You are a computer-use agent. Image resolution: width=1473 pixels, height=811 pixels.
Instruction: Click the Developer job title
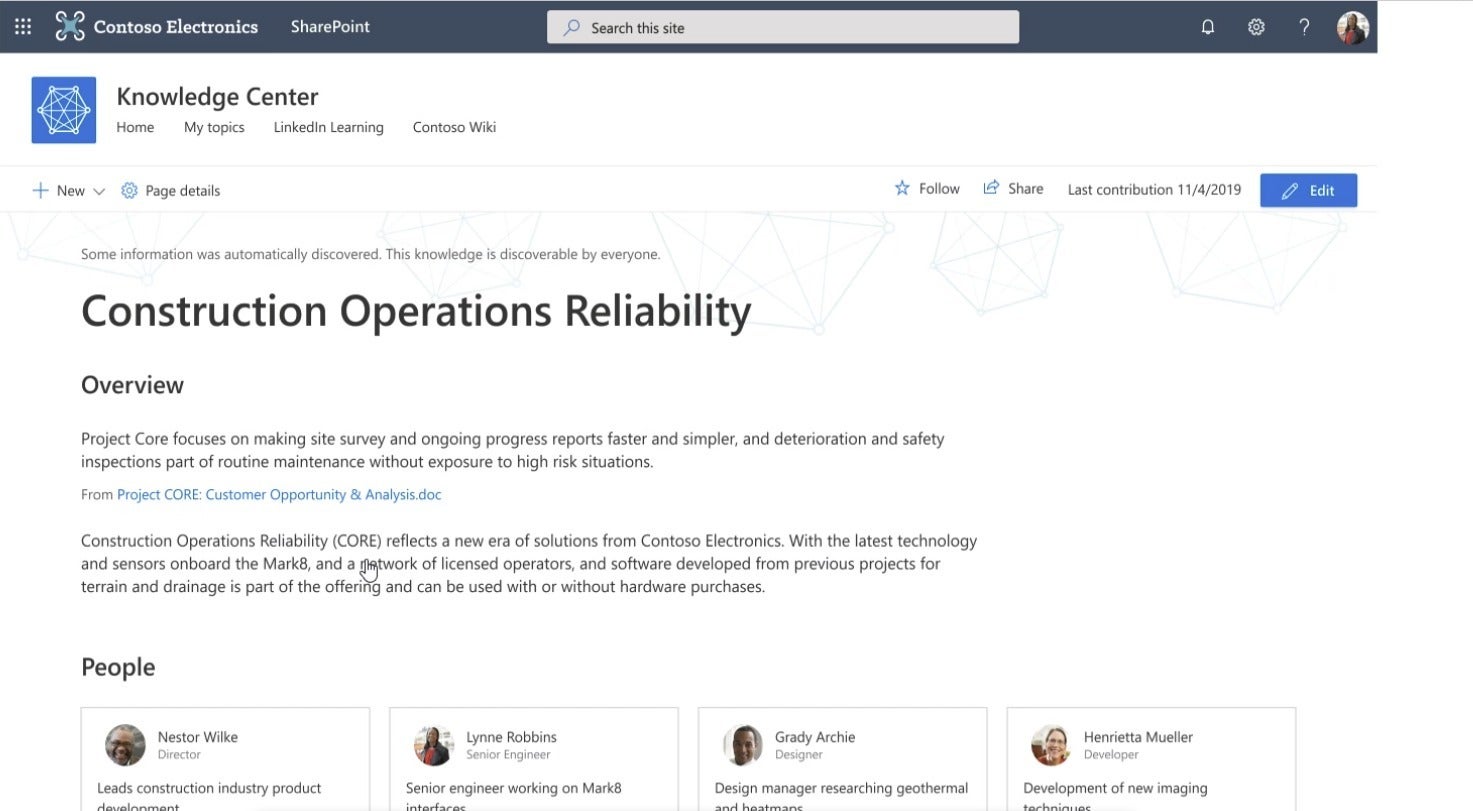[1111, 755]
